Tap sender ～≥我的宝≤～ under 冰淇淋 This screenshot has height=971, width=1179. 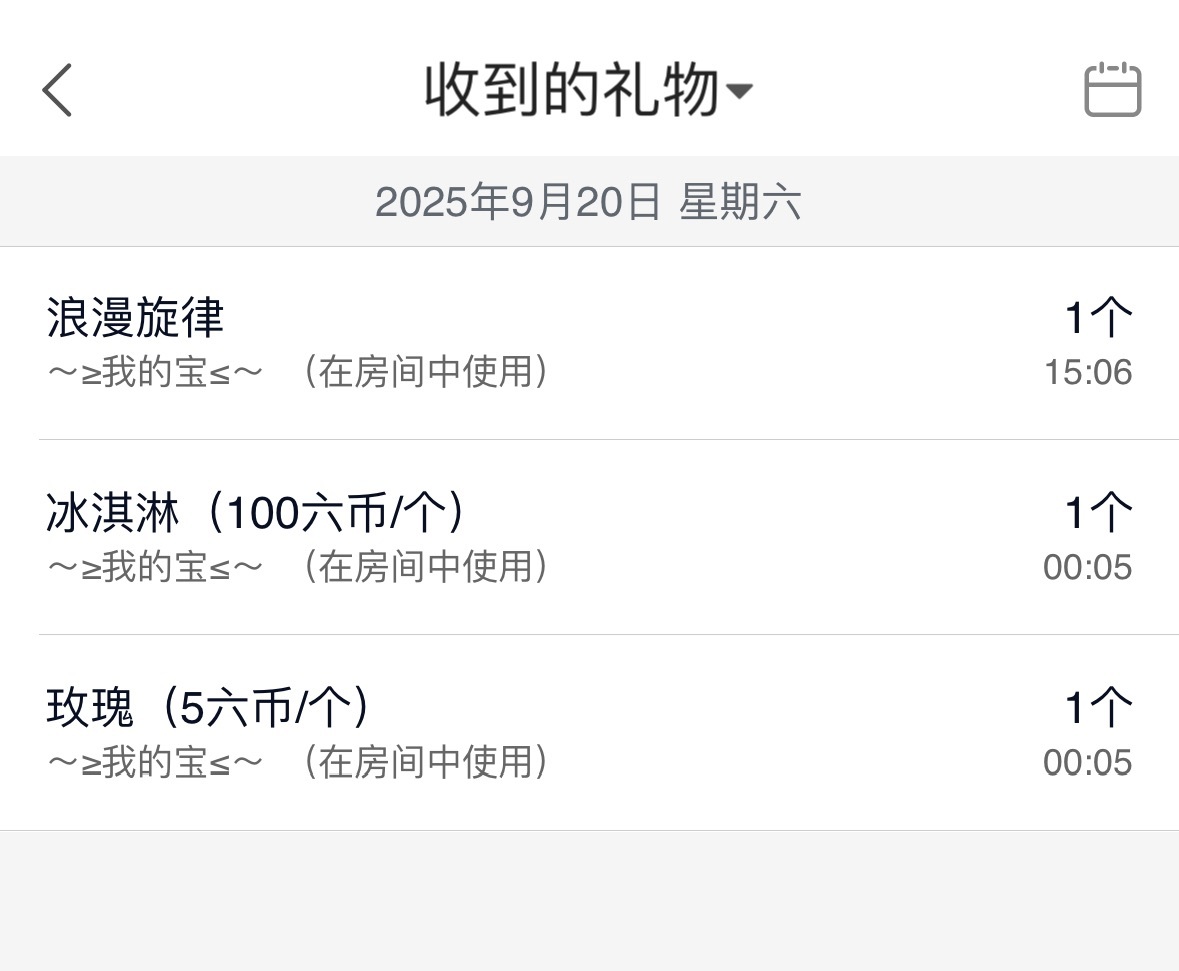point(155,567)
